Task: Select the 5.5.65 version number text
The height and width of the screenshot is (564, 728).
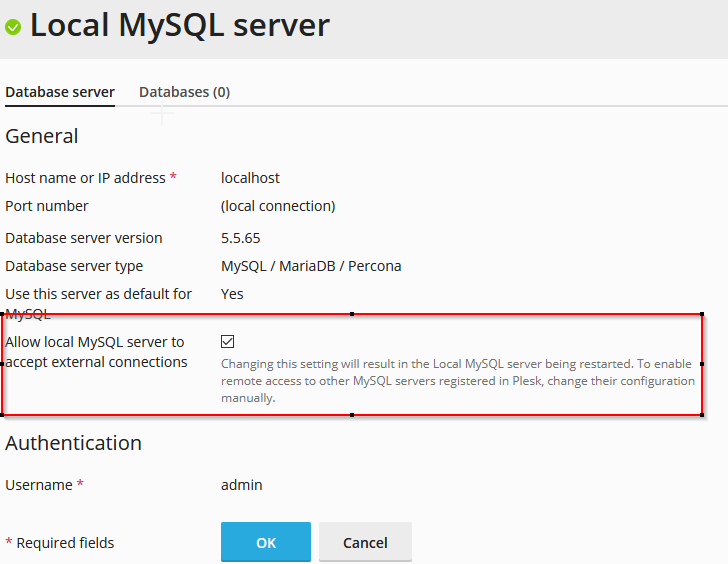Action: click(241, 238)
